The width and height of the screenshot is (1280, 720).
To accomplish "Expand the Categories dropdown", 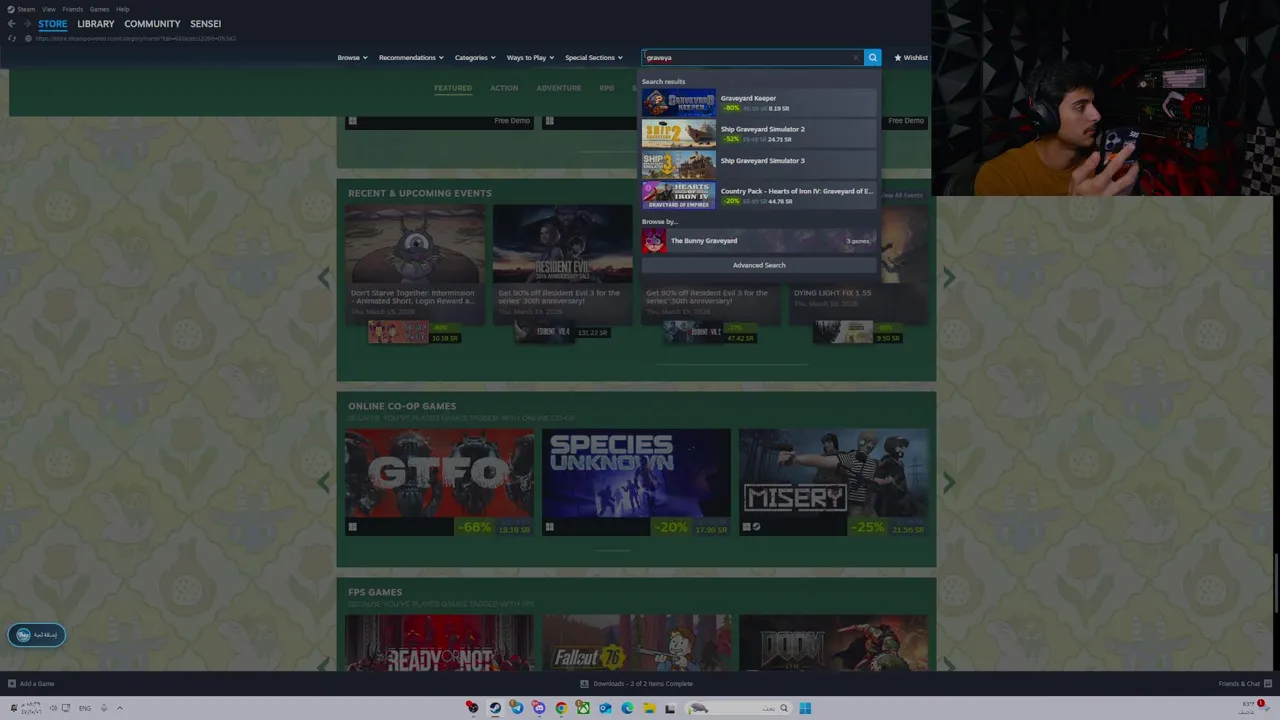I will click(x=475, y=57).
